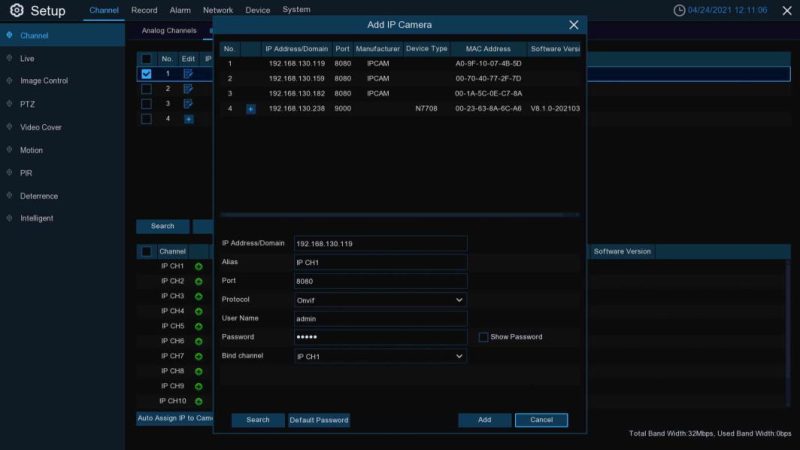The image size is (800, 450).
Task: Click the edit icon for channel 3
Action: tap(188, 104)
